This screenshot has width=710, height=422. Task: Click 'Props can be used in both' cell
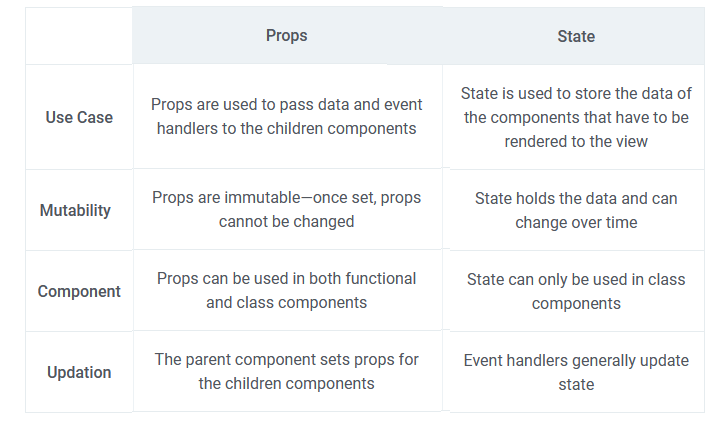287,290
